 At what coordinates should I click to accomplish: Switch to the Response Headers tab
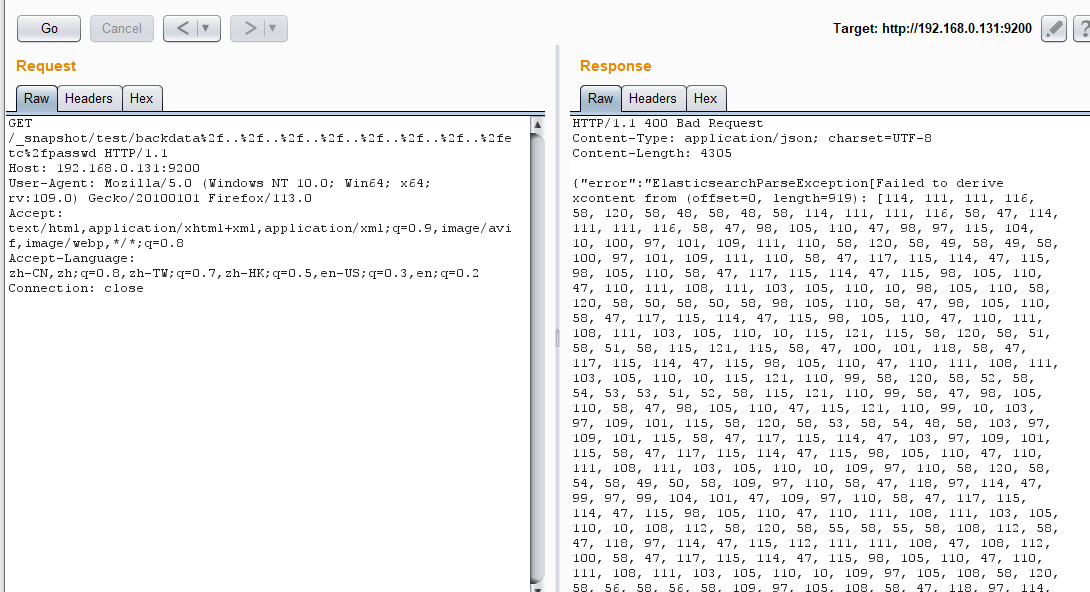click(x=653, y=99)
